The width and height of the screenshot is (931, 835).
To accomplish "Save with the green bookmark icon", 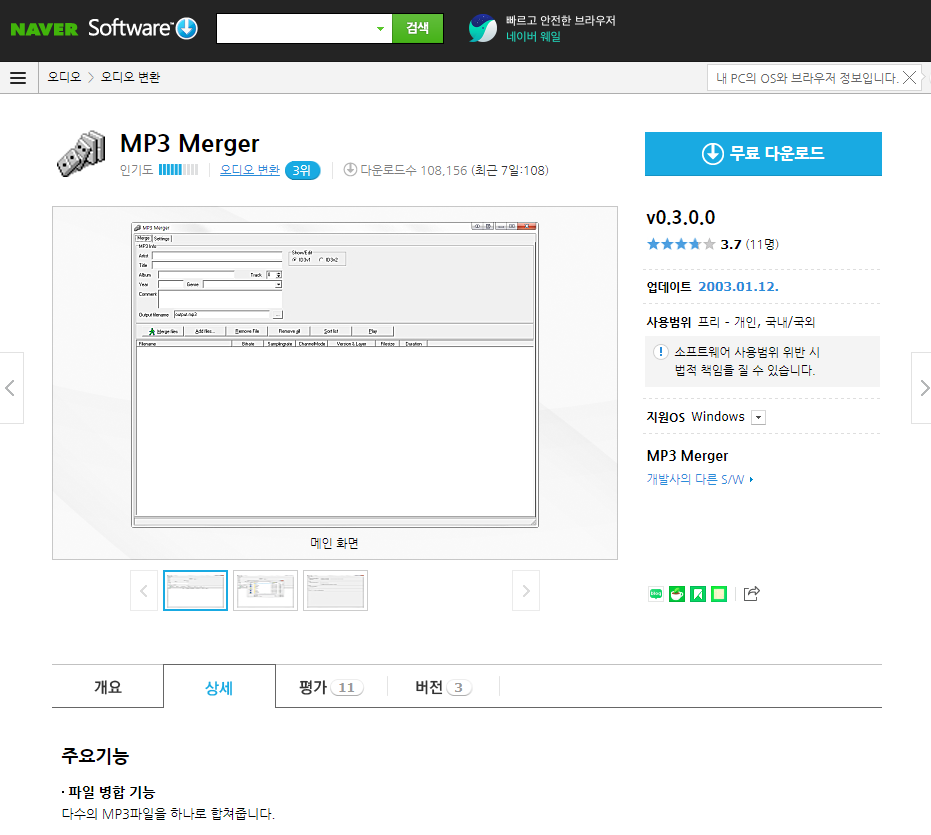I will pos(698,594).
